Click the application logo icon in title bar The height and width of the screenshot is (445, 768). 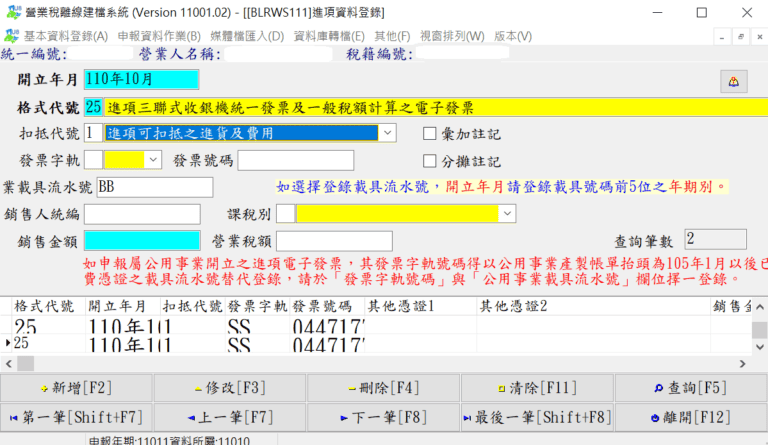pyautogui.click(x=14, y=12)
